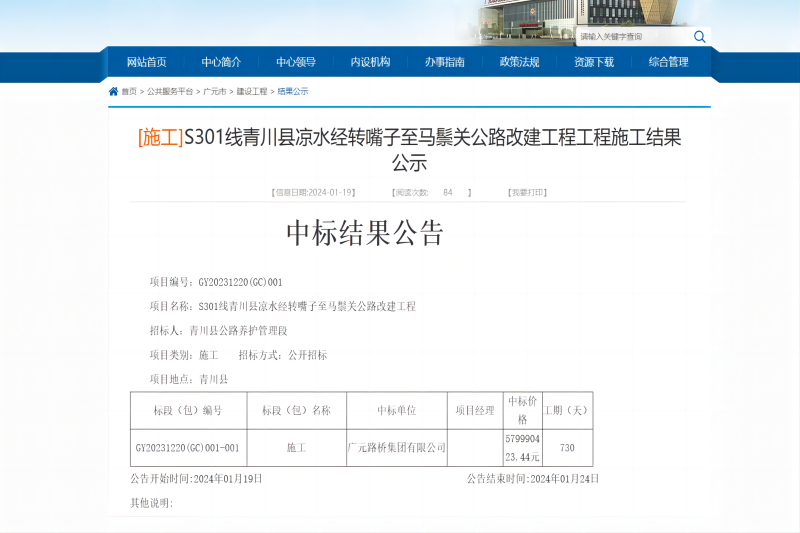Click the home icon in breadcrumb

coord(113,91)
